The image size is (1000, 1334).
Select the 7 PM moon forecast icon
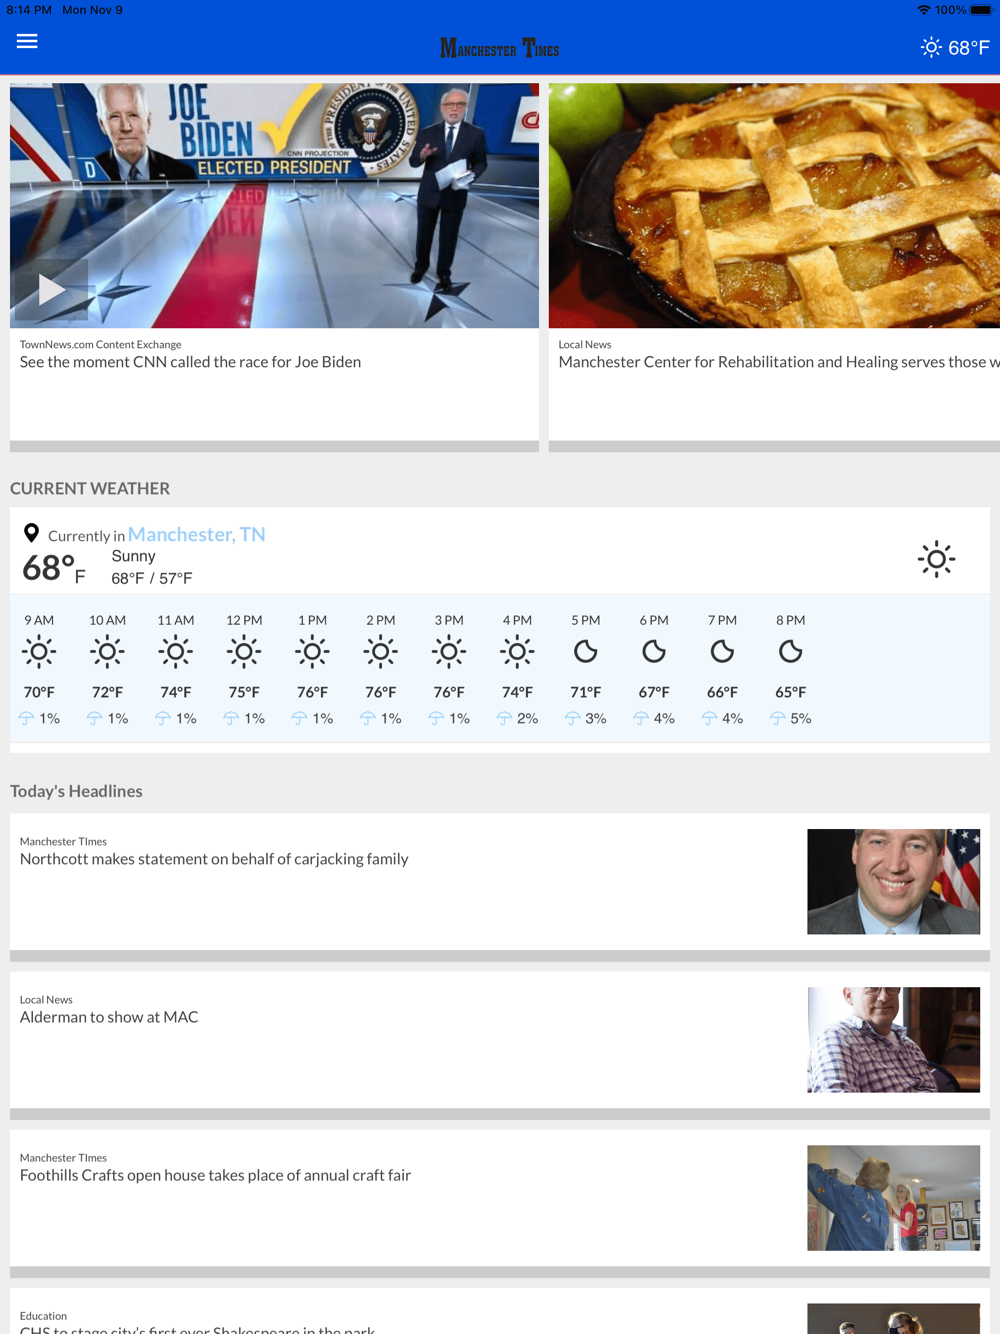722,652
